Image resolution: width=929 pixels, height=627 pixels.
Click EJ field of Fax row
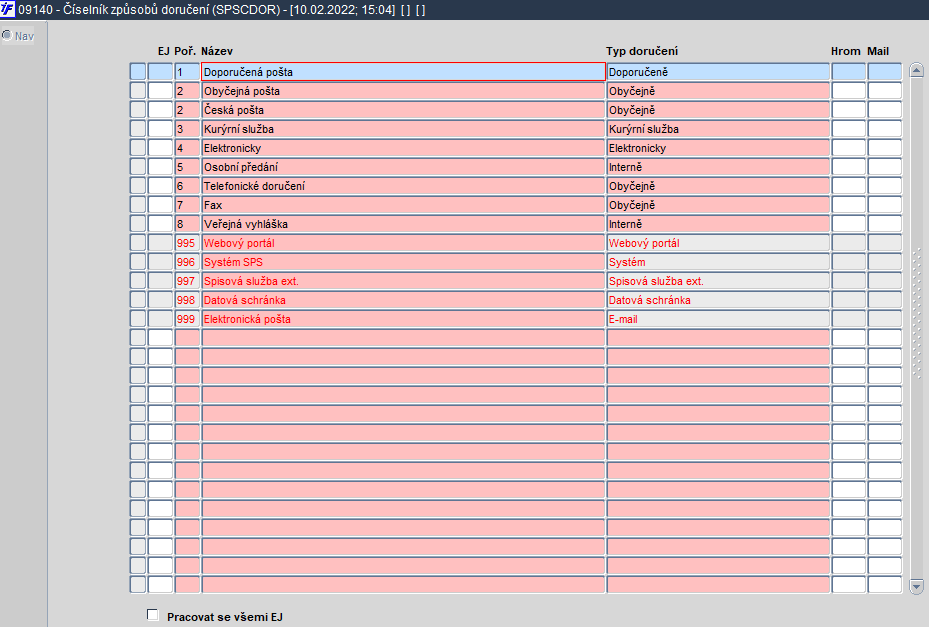(160, 204)
